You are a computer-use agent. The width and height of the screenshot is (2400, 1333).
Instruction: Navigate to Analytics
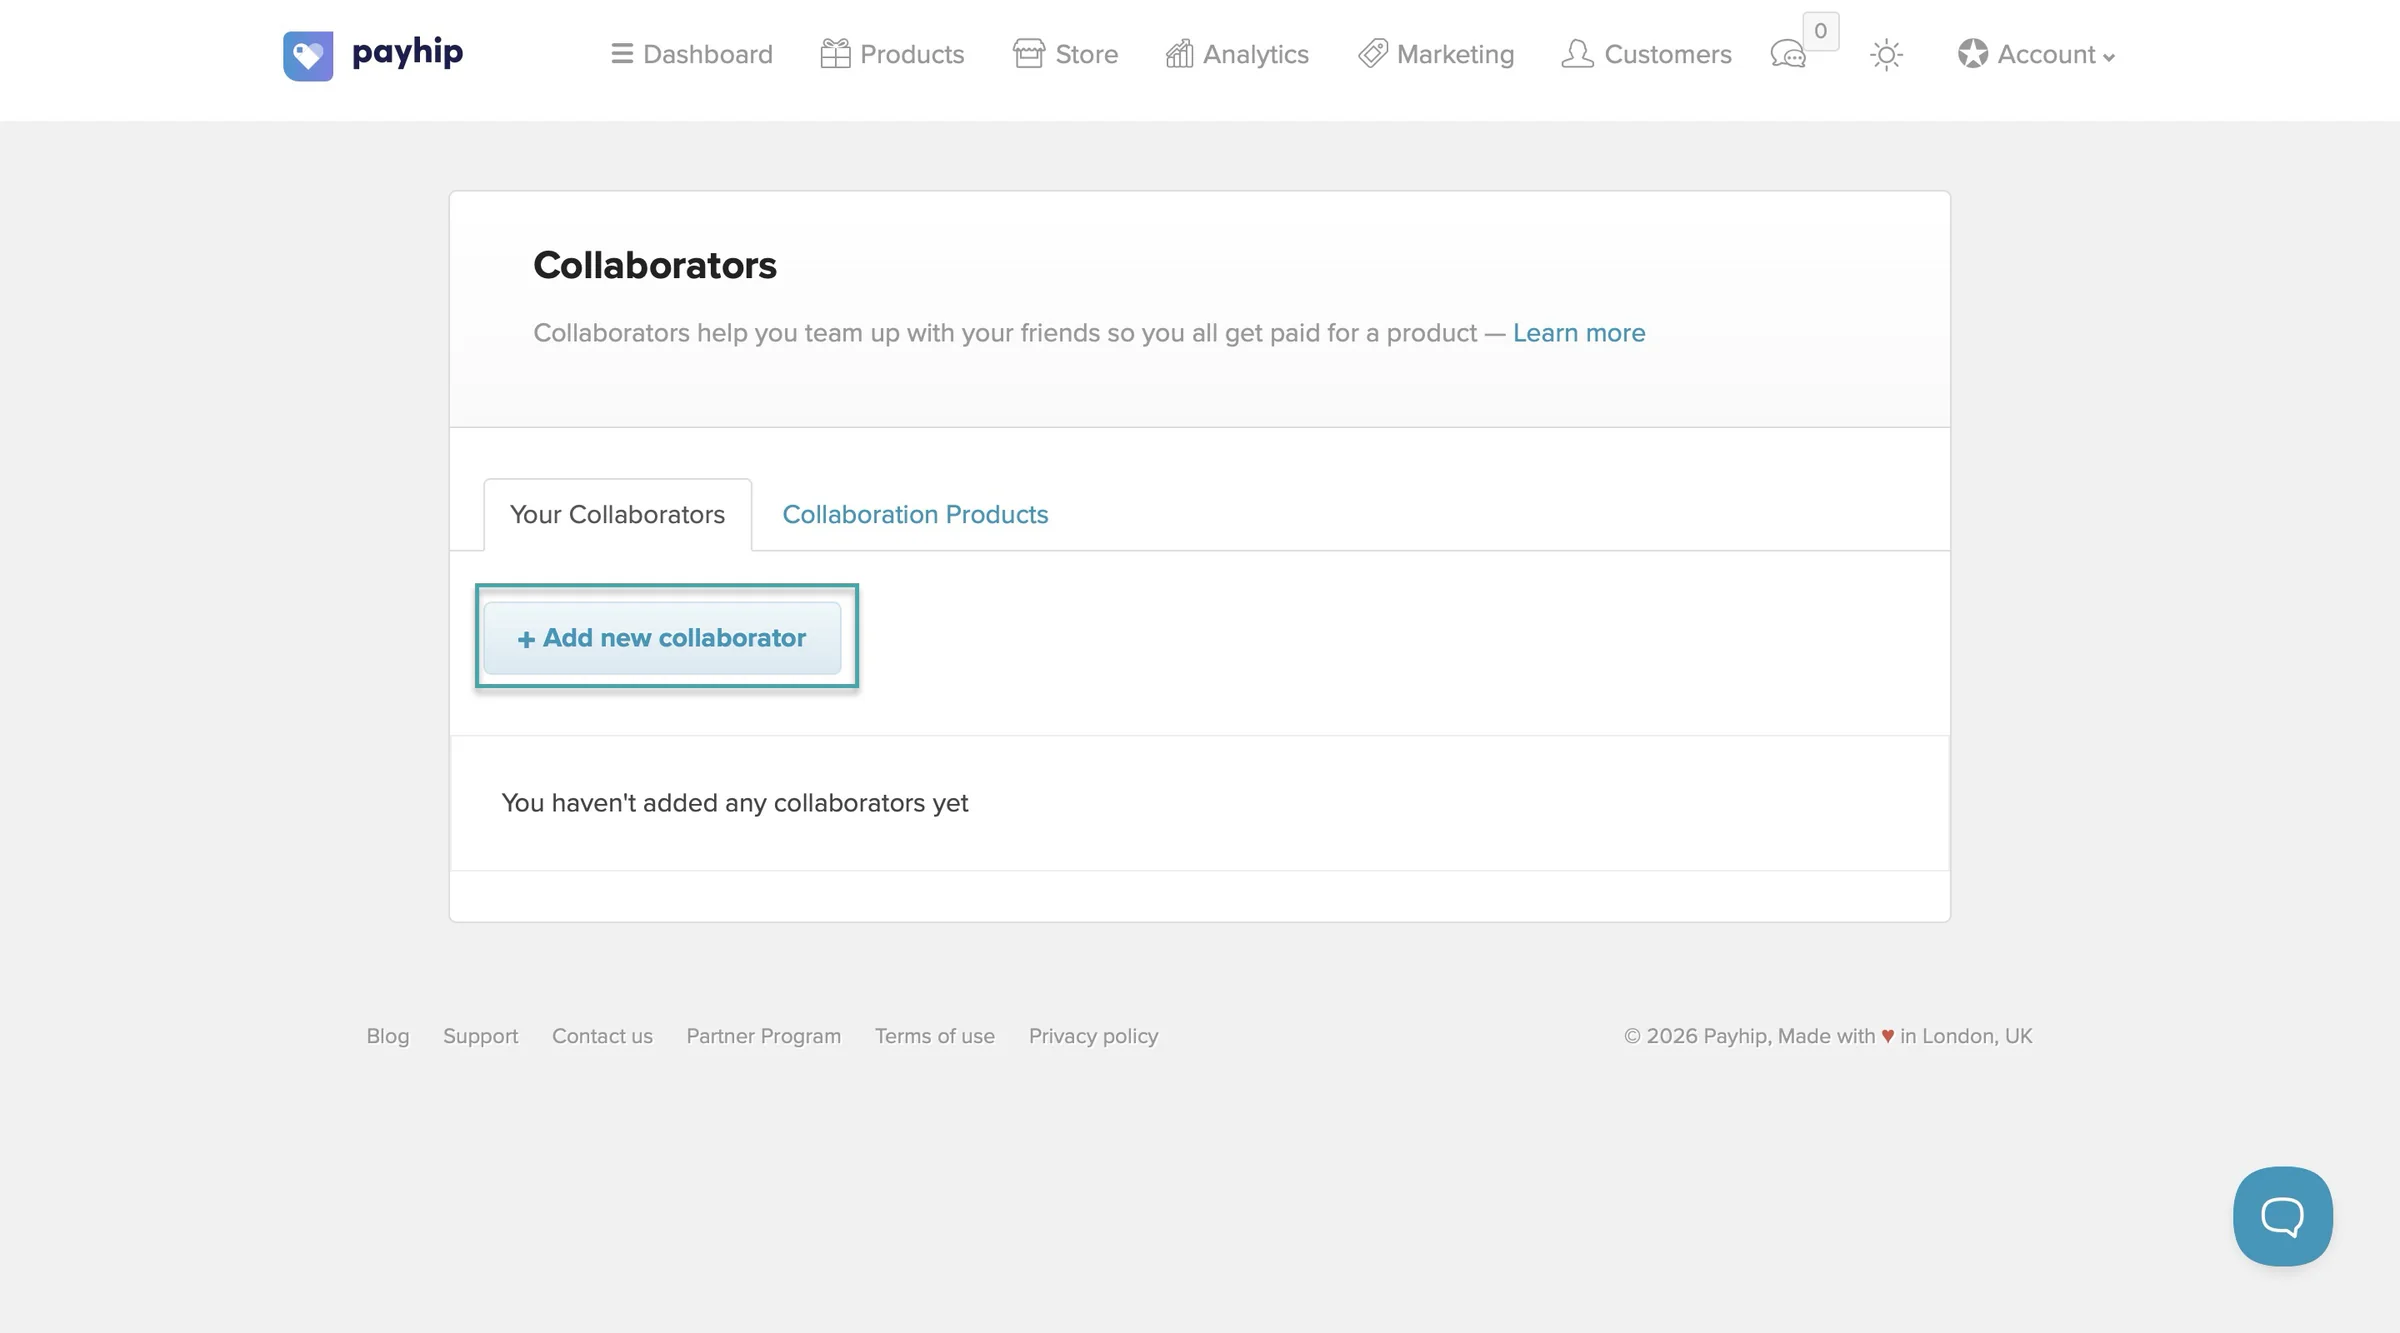(x=1237, y=54)
